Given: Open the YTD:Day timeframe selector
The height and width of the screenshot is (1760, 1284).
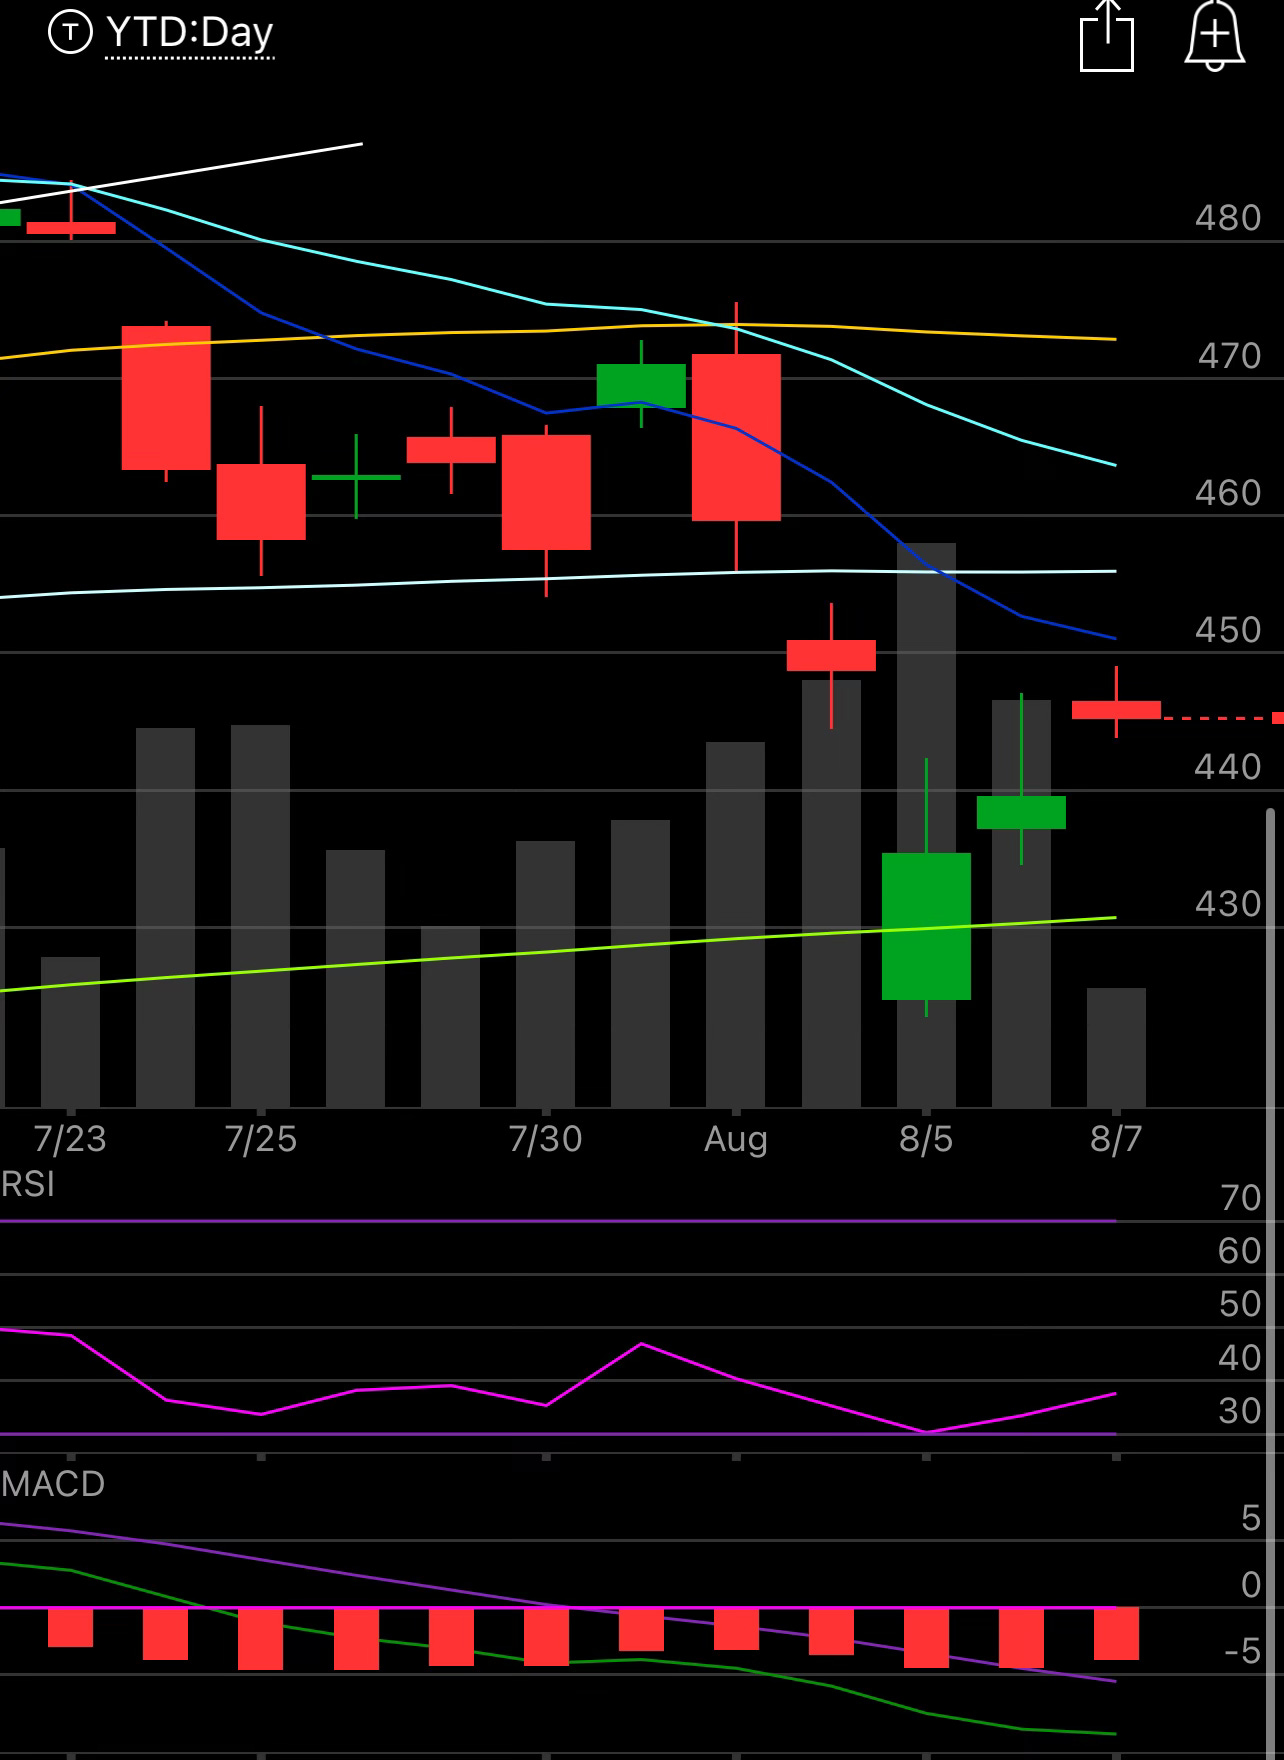Looking at the screenshot, I should [190, 33].
